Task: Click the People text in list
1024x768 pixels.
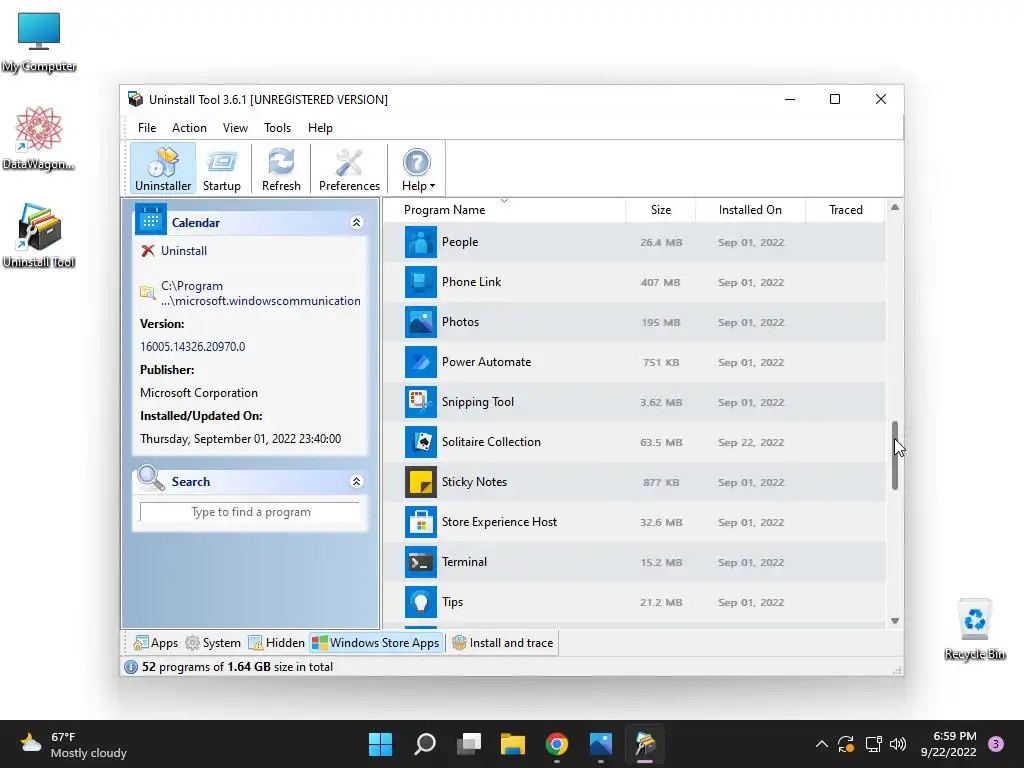Action: (460, 242)
